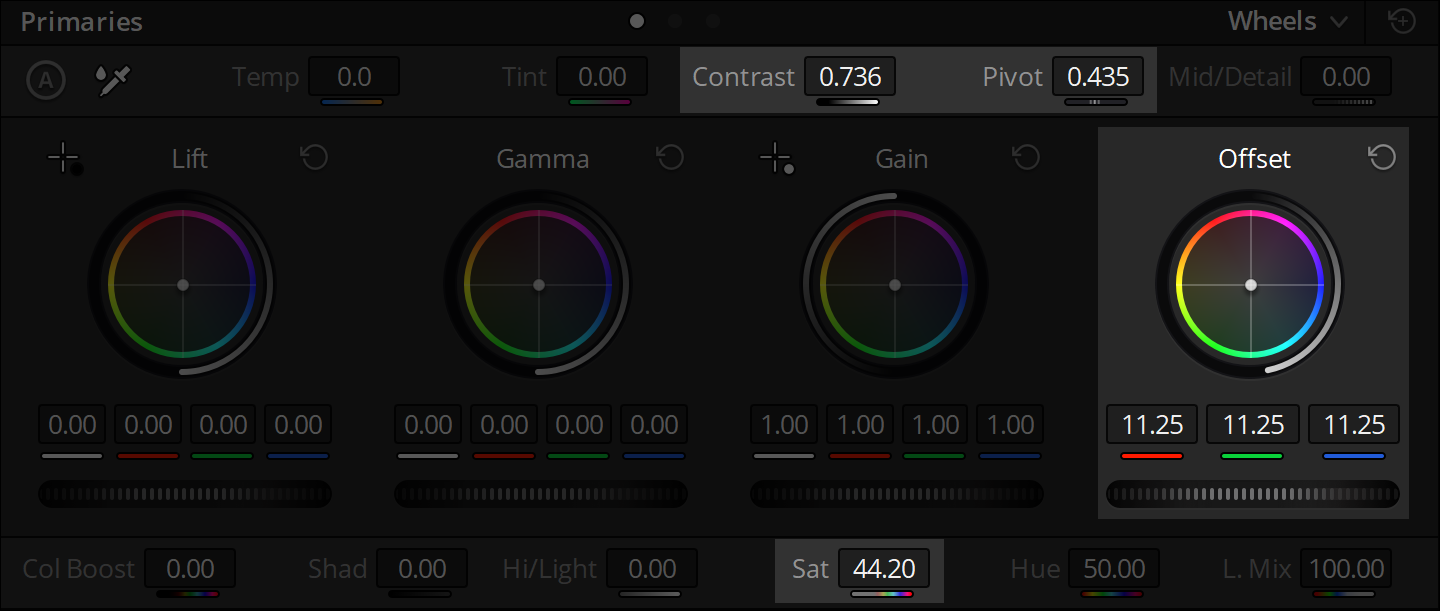Reset the Lift wheel
Screen dimensions: 1440x611
(x=314, y=157)
